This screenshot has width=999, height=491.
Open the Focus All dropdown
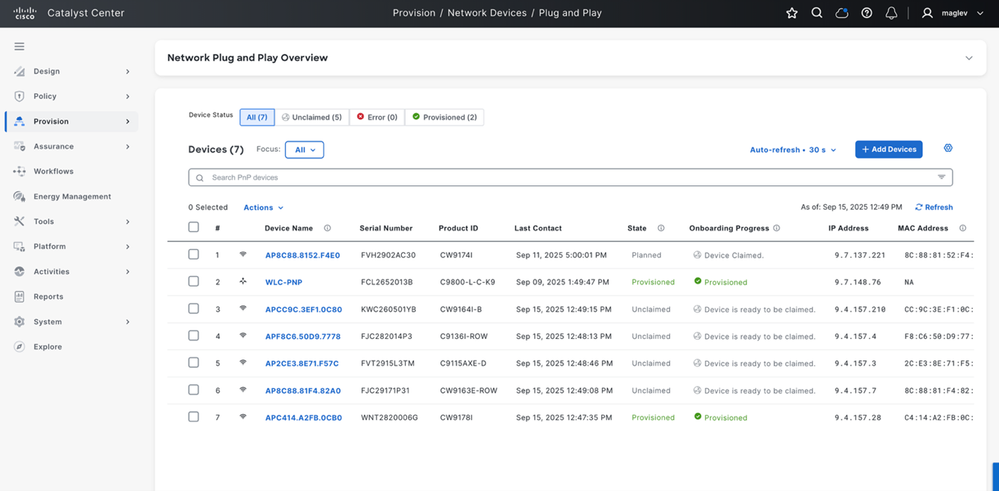[305, 150]
